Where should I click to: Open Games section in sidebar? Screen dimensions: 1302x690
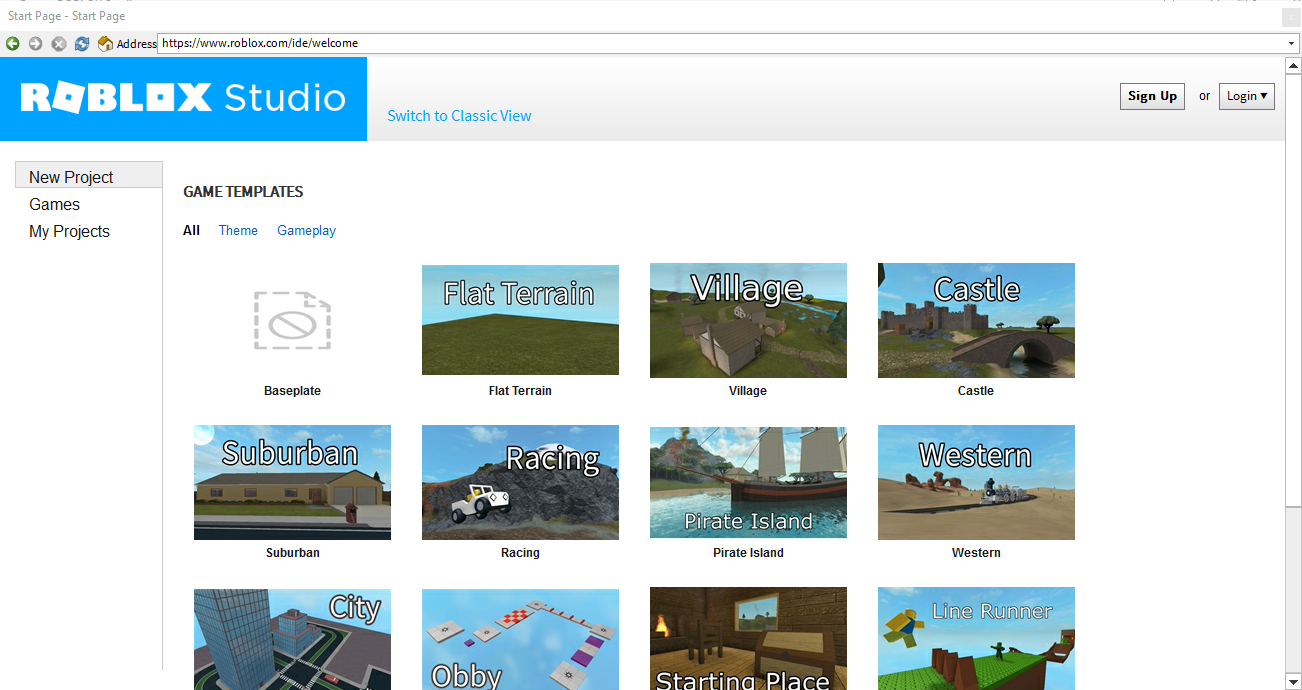click(55, 204)
